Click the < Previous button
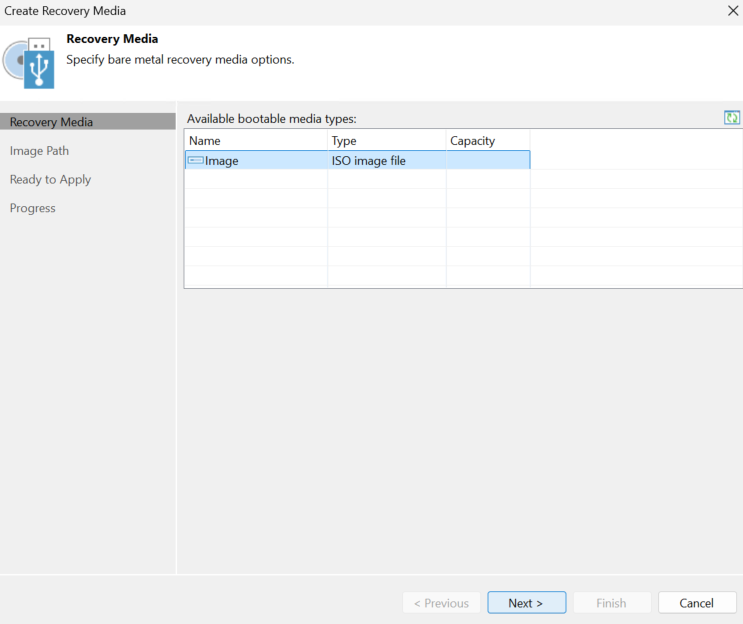Viewport: 743px width, 624px height. (441, 603)
